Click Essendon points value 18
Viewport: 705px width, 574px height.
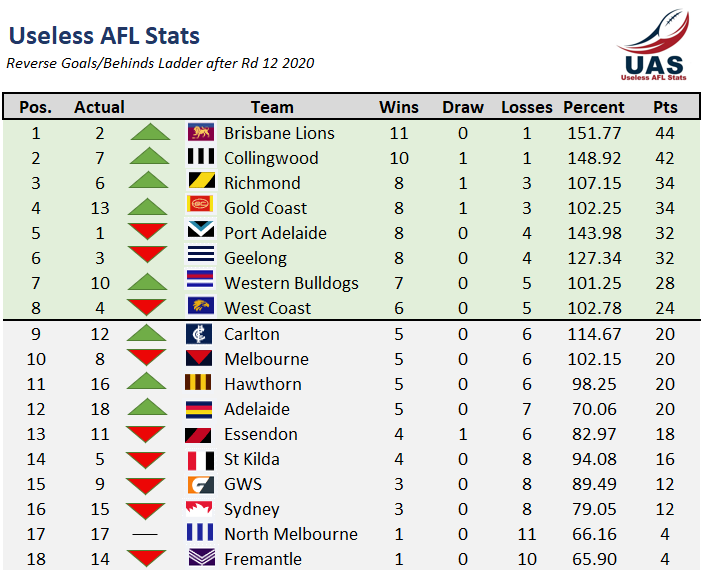click(x=665, y=434)
